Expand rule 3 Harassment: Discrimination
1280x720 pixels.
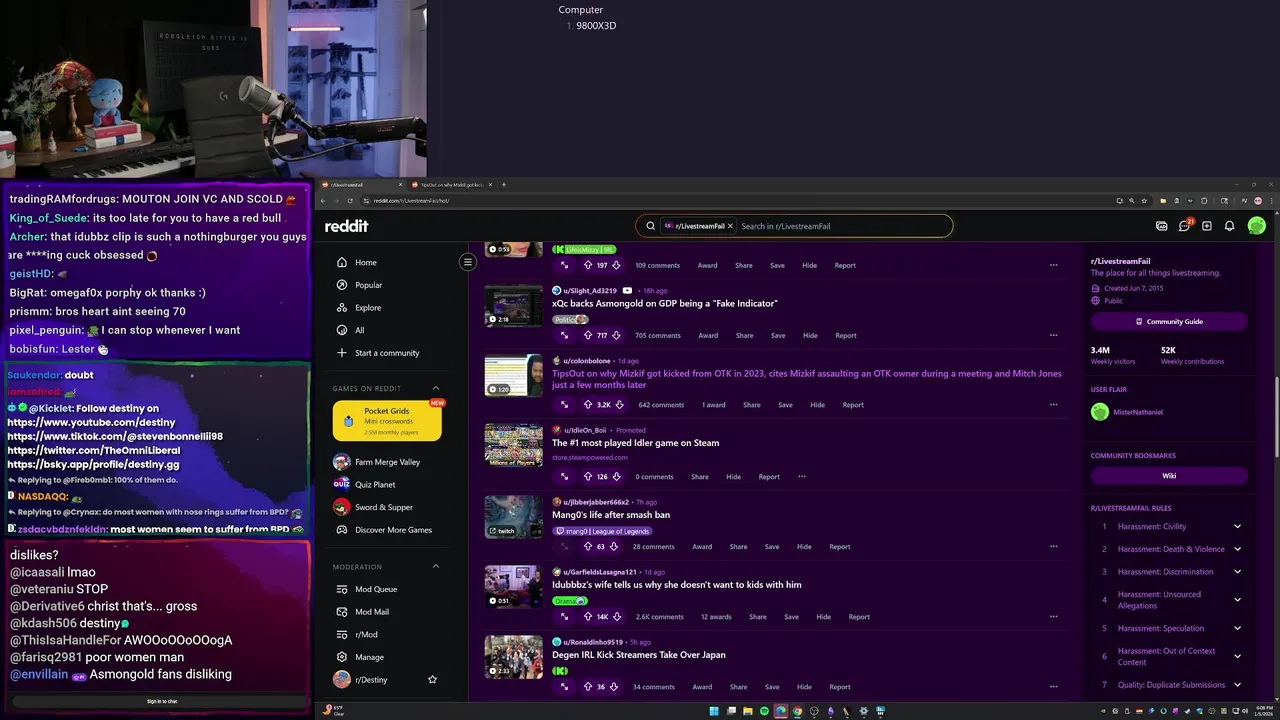pyautogui.click(x=1237, y=572)
